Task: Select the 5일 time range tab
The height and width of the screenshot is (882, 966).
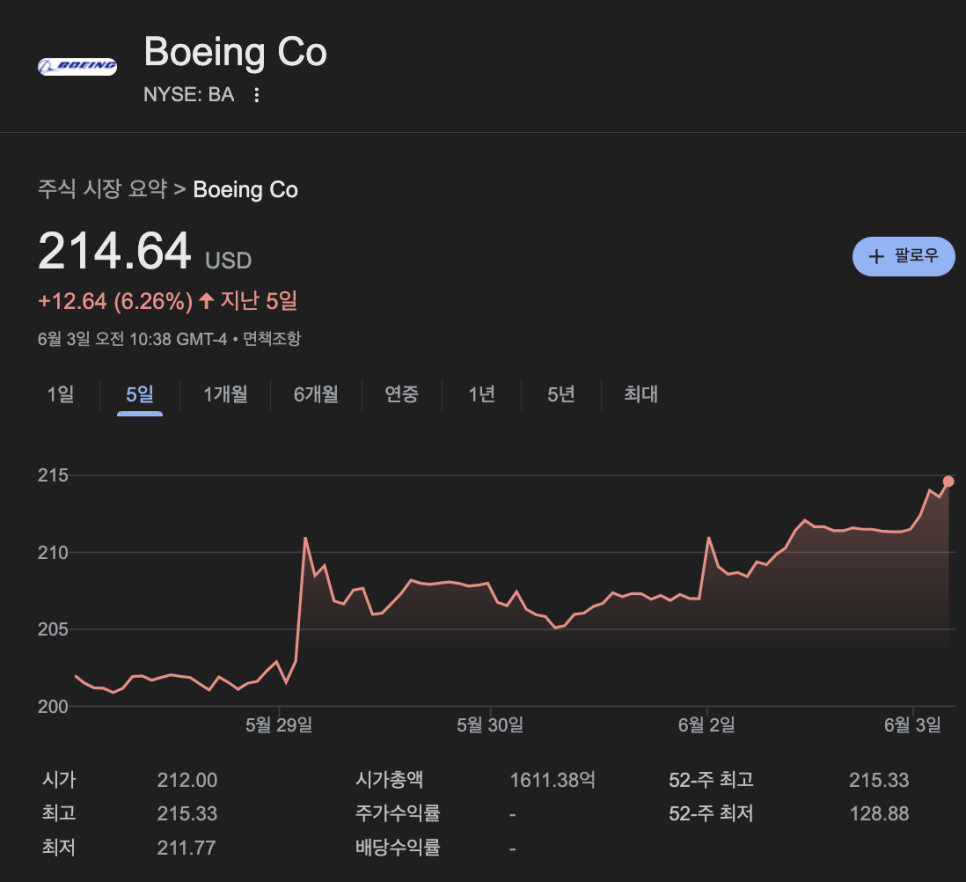Action: [140, 394]
